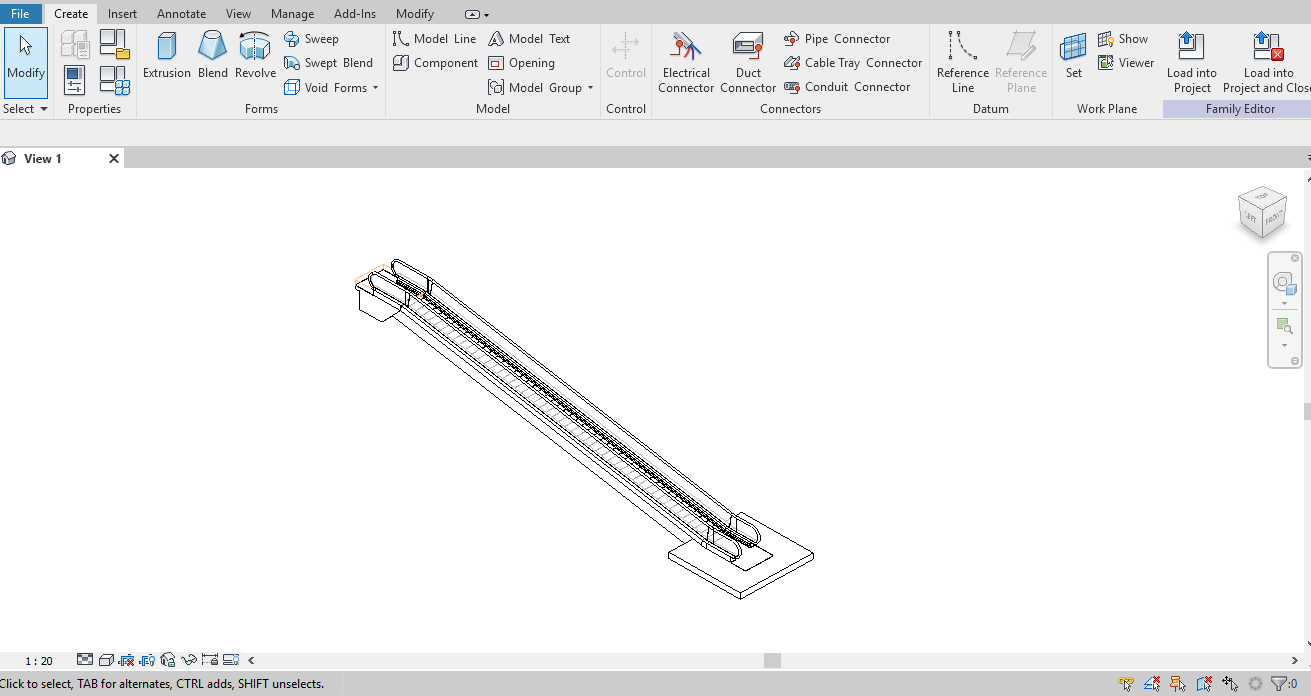This screenshot has width=1311, height=696.
Task: Change the detail level icon
Action: pyautogui.click(x=85, y=660)
